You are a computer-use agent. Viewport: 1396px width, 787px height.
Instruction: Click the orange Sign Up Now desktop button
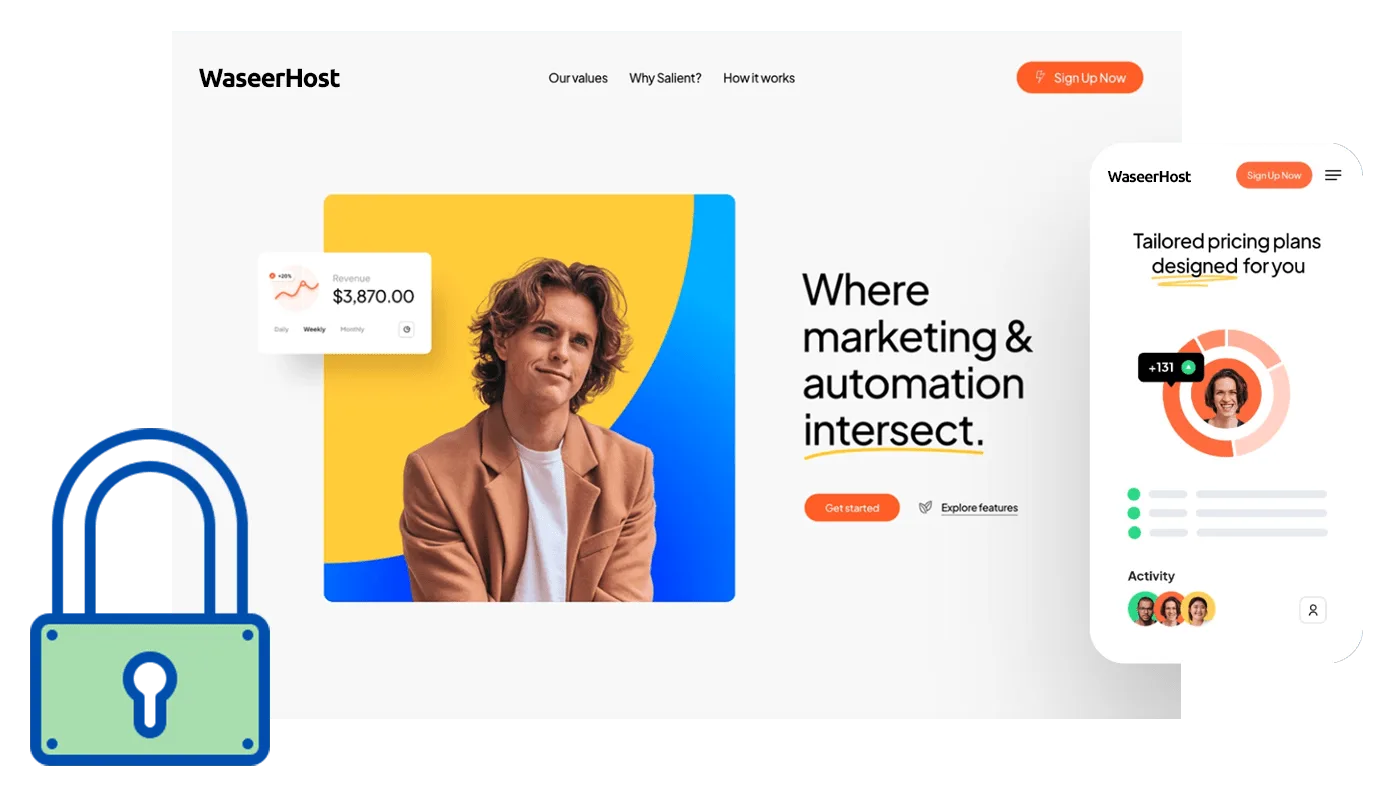coord(1080,78)
